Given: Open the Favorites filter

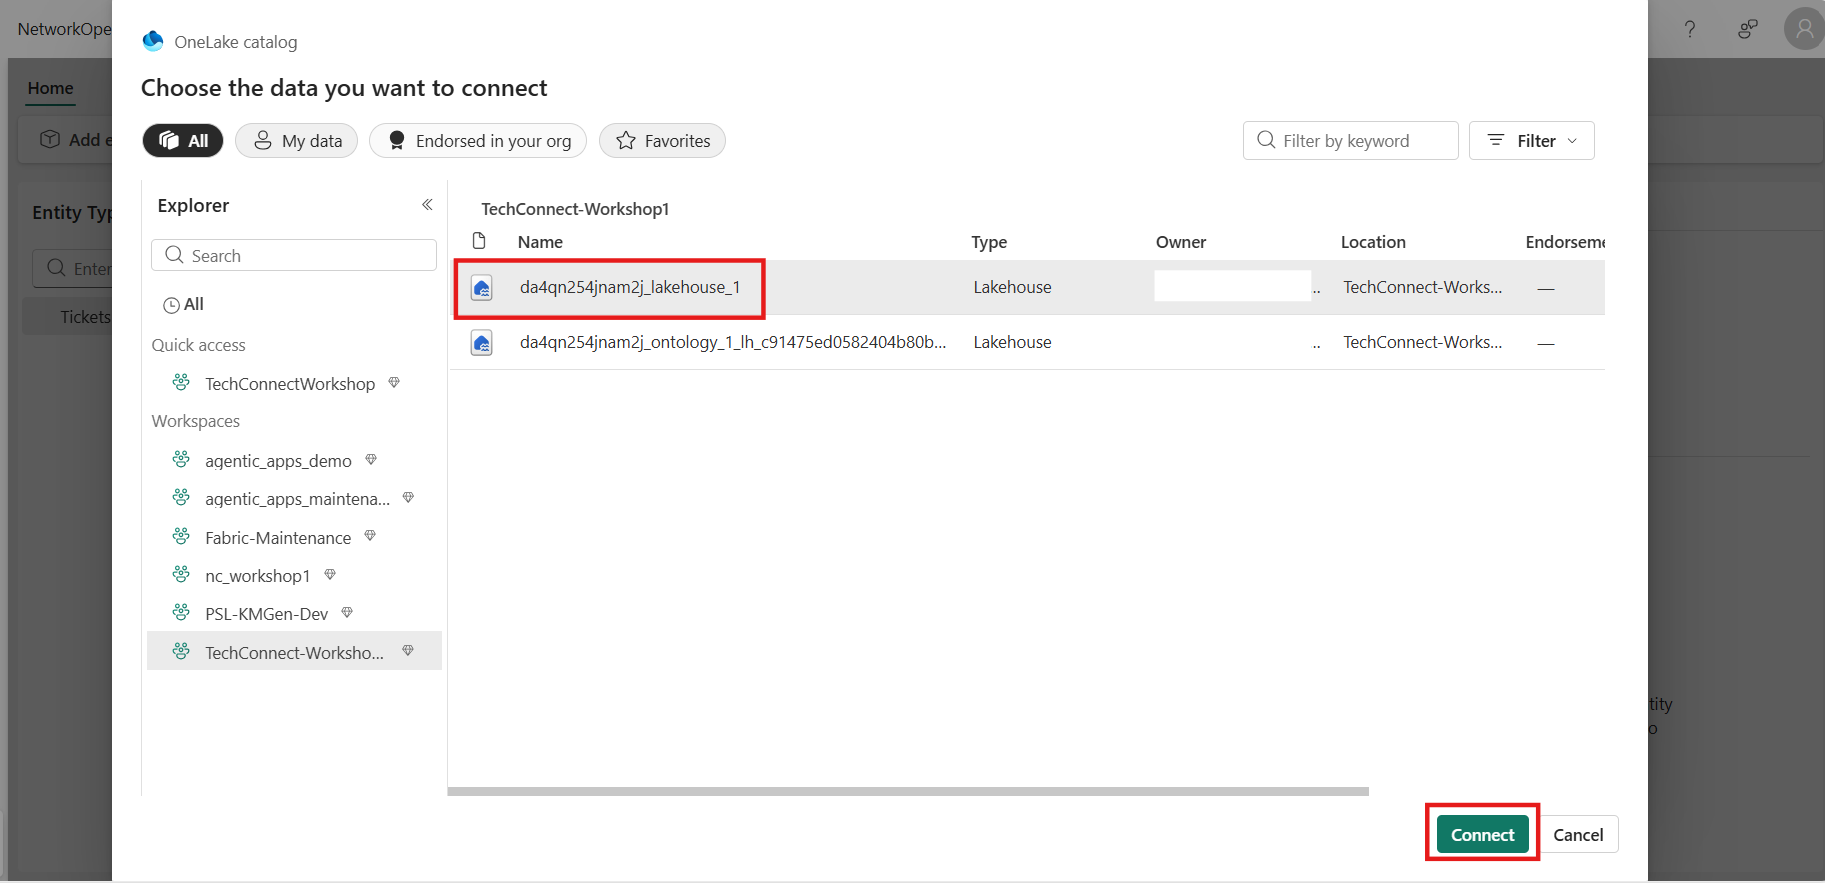Looking at the screenshot, I should [662, 141].
